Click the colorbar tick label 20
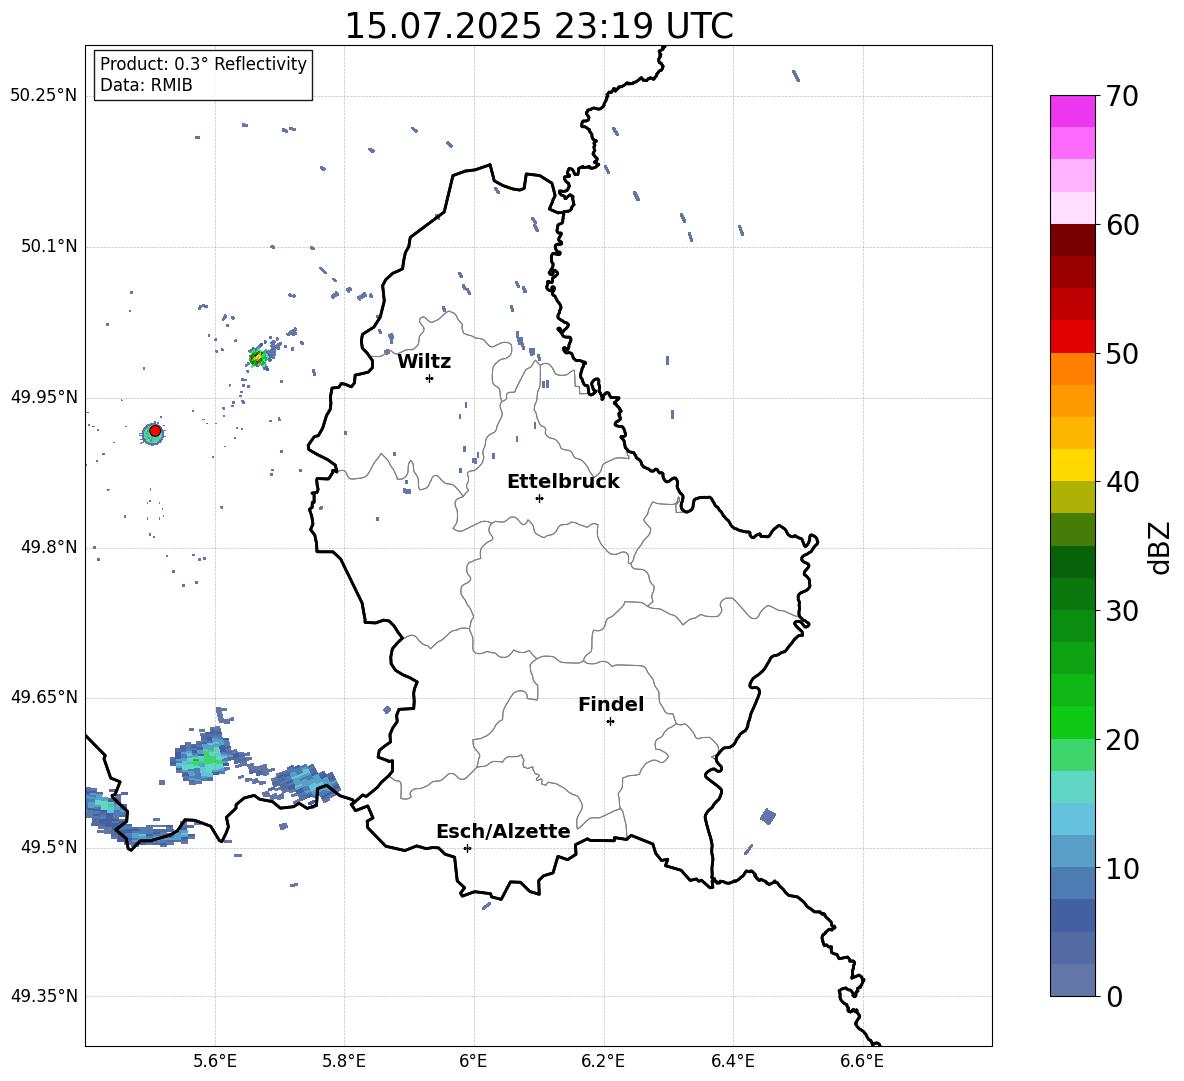The height and width of the screenshot is (1081, 1184). [x=1122, y=740]
